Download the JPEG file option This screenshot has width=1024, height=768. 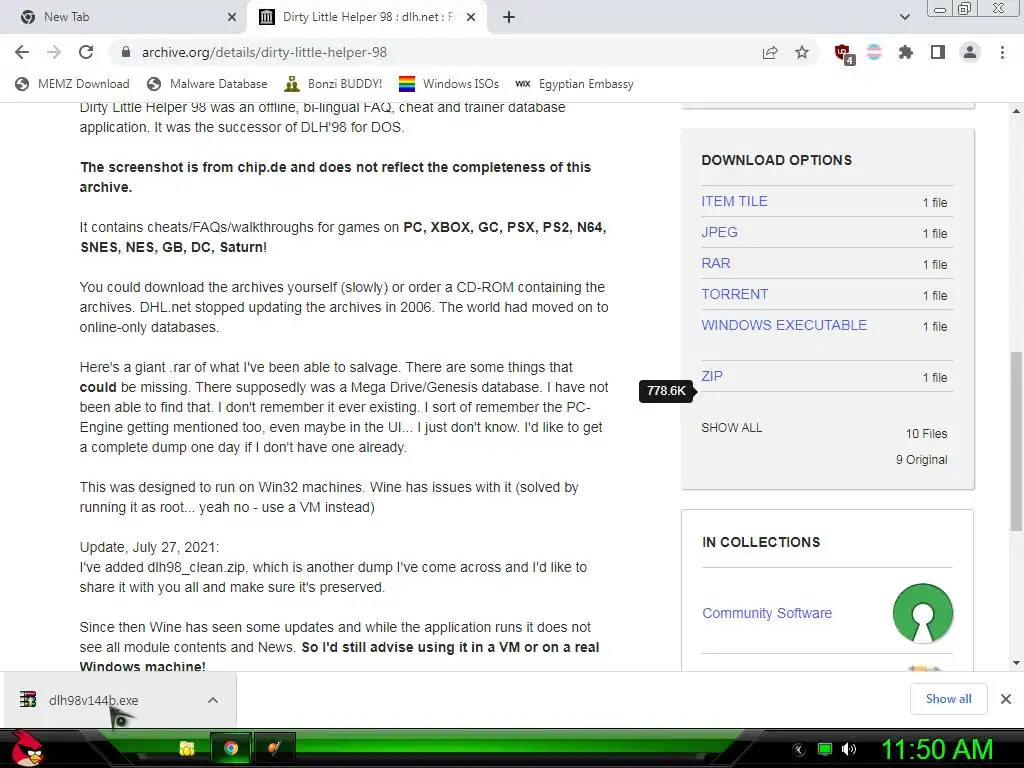(719, 232)
